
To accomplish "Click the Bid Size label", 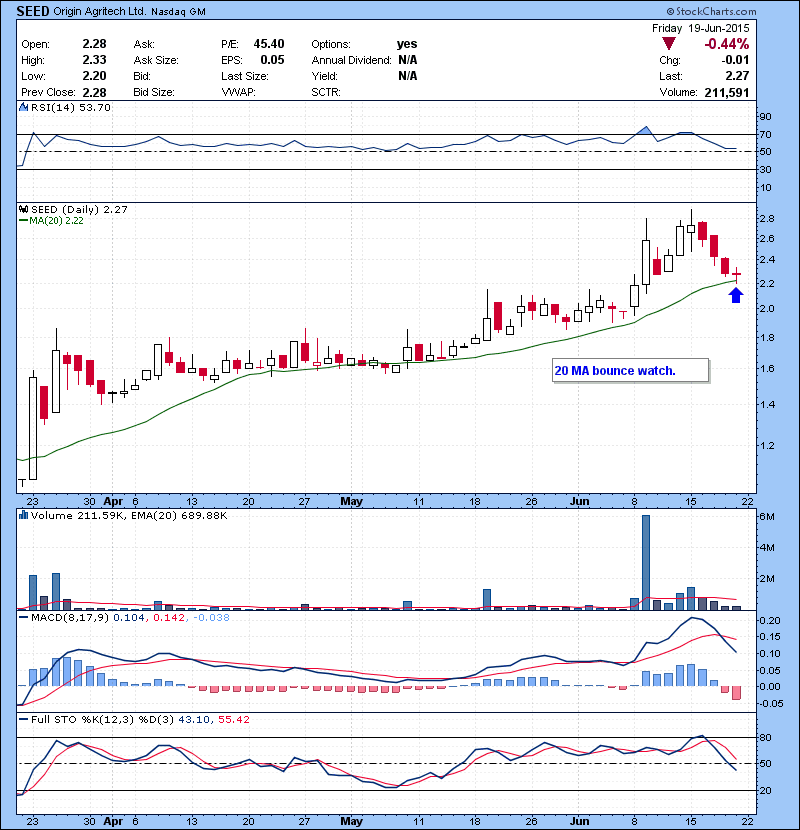I will click(x=154, y=93).
